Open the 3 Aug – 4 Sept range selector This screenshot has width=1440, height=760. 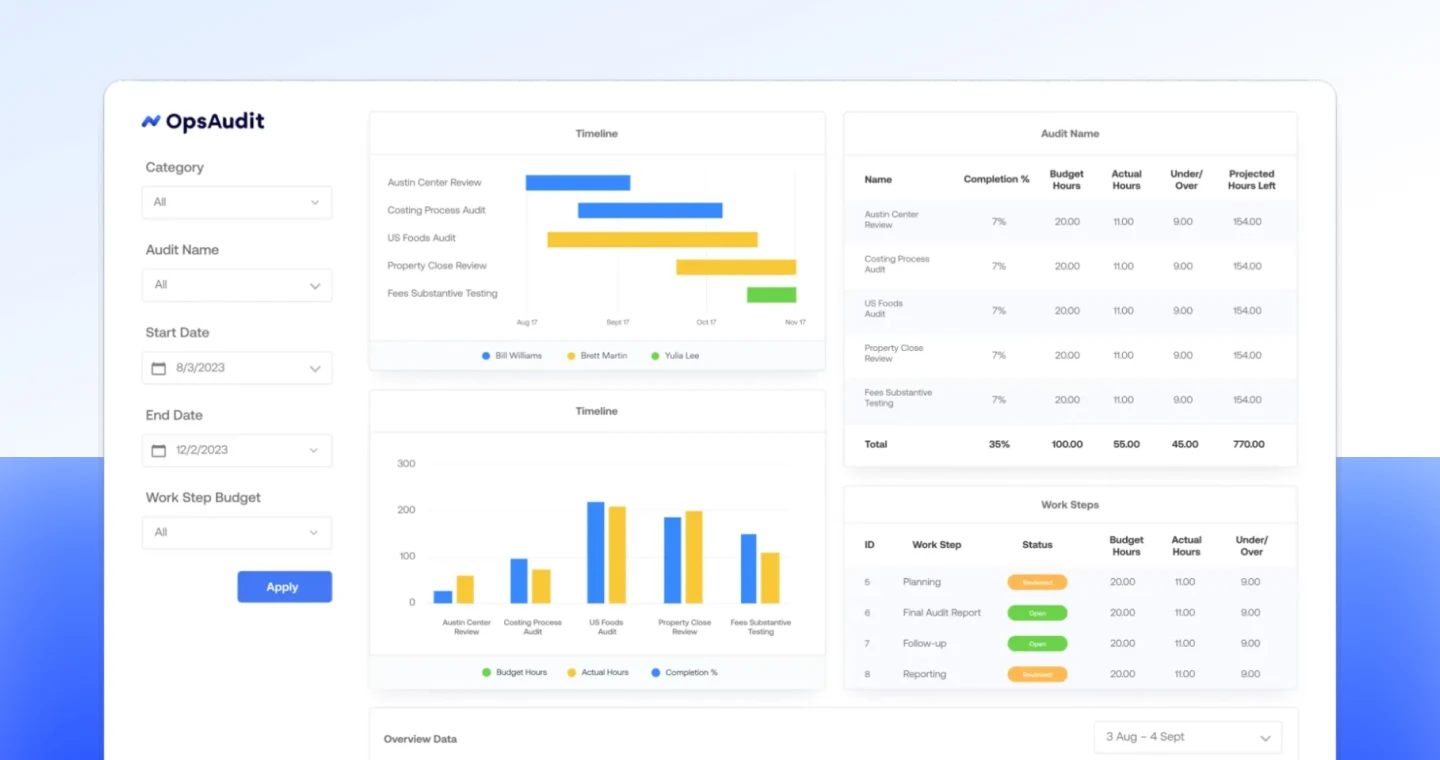1187,737
